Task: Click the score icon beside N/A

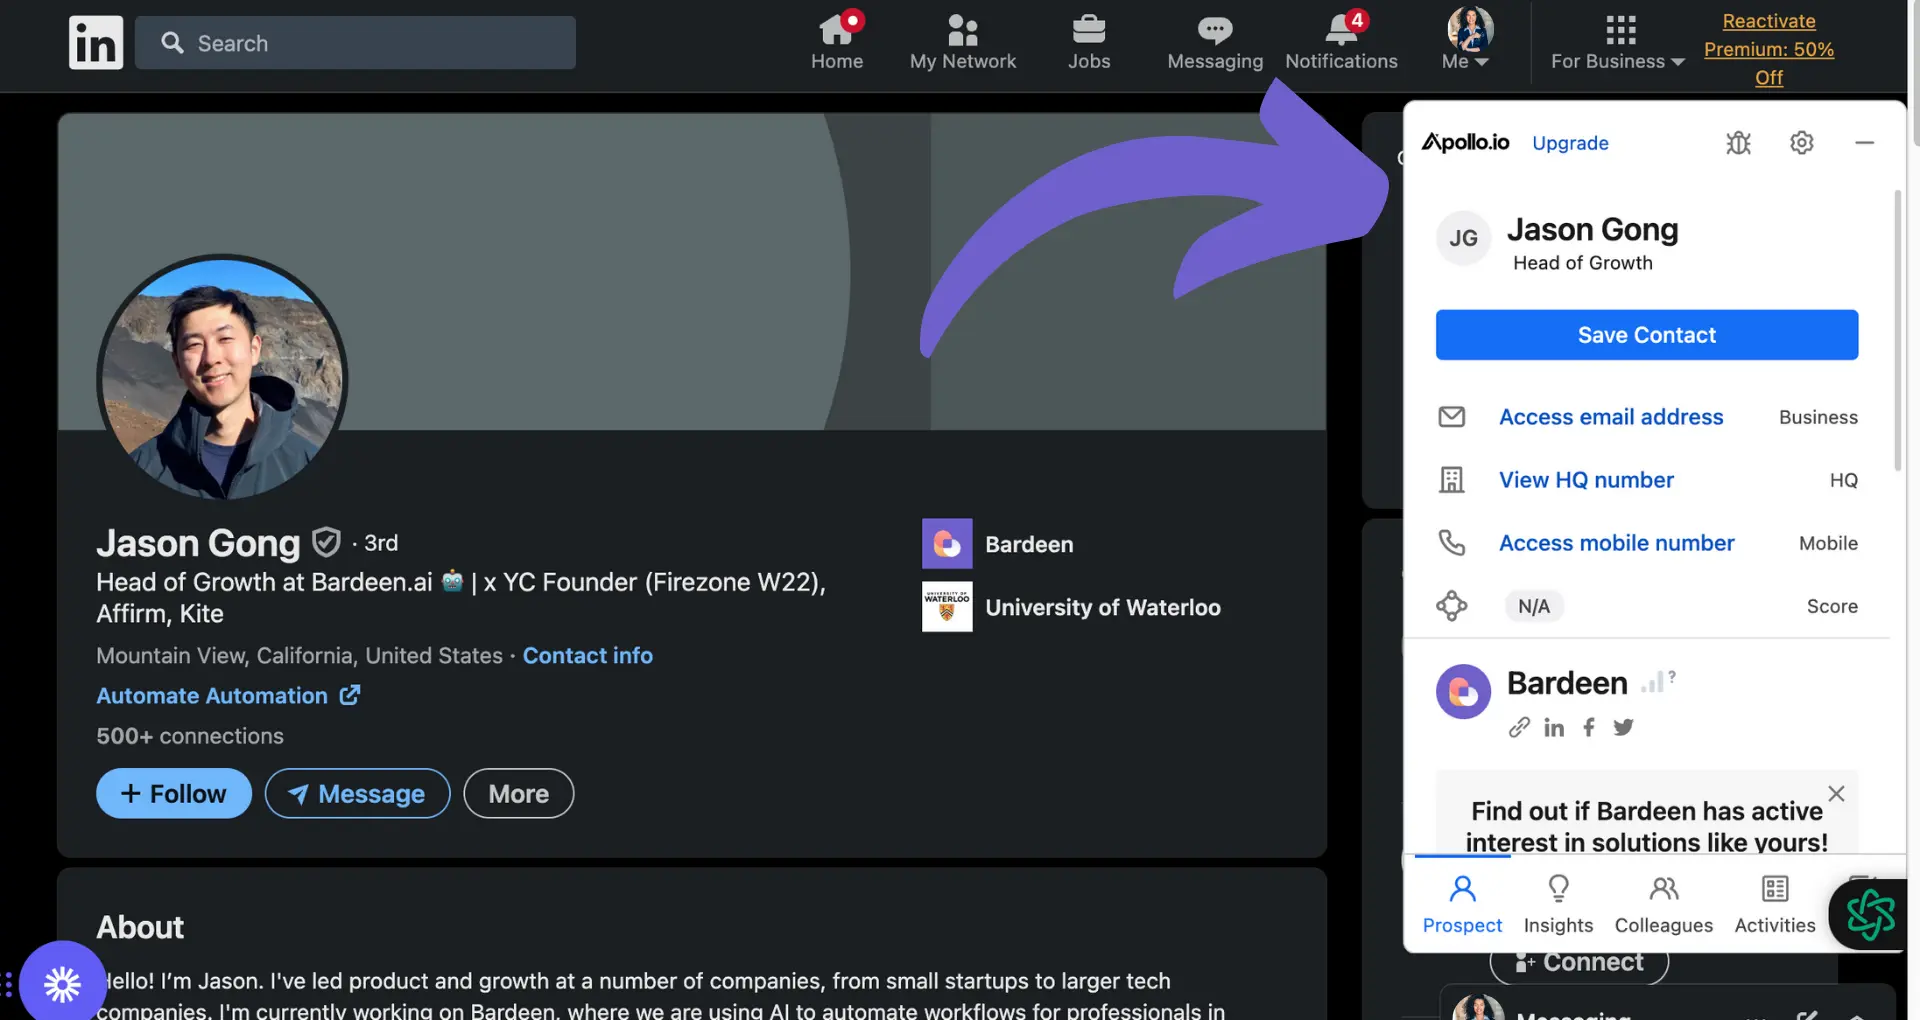Action: pyautogui.click(x=1451, y=606)
